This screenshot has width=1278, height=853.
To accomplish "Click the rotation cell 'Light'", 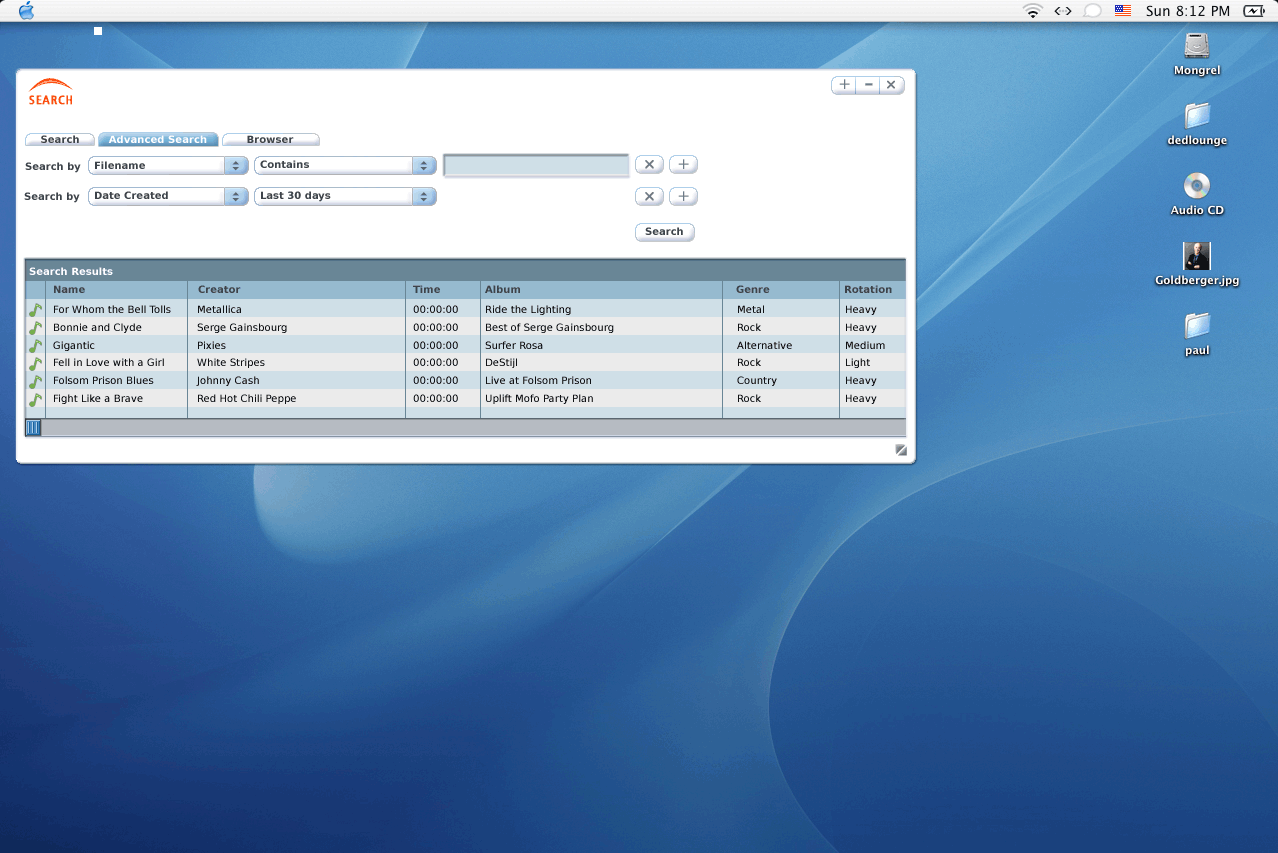I will [858, 363].
